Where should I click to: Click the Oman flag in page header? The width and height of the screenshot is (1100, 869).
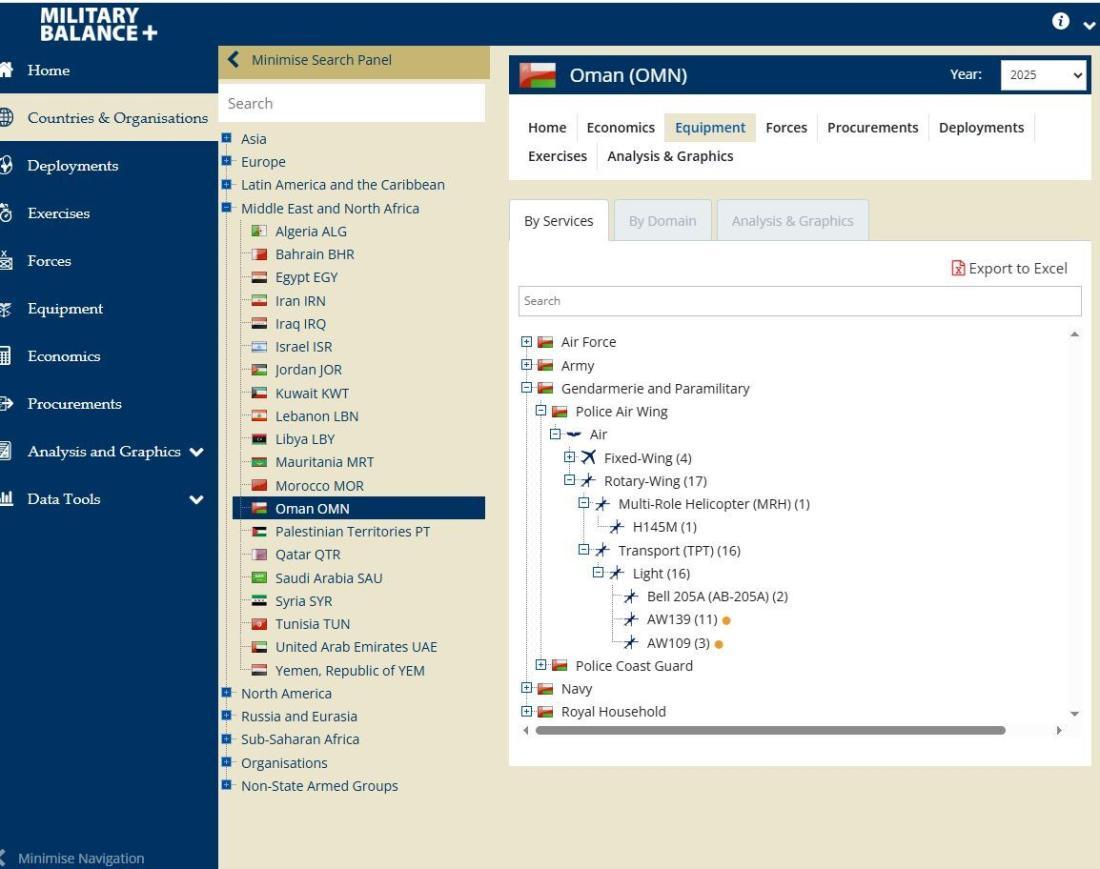tap(537, 75)
